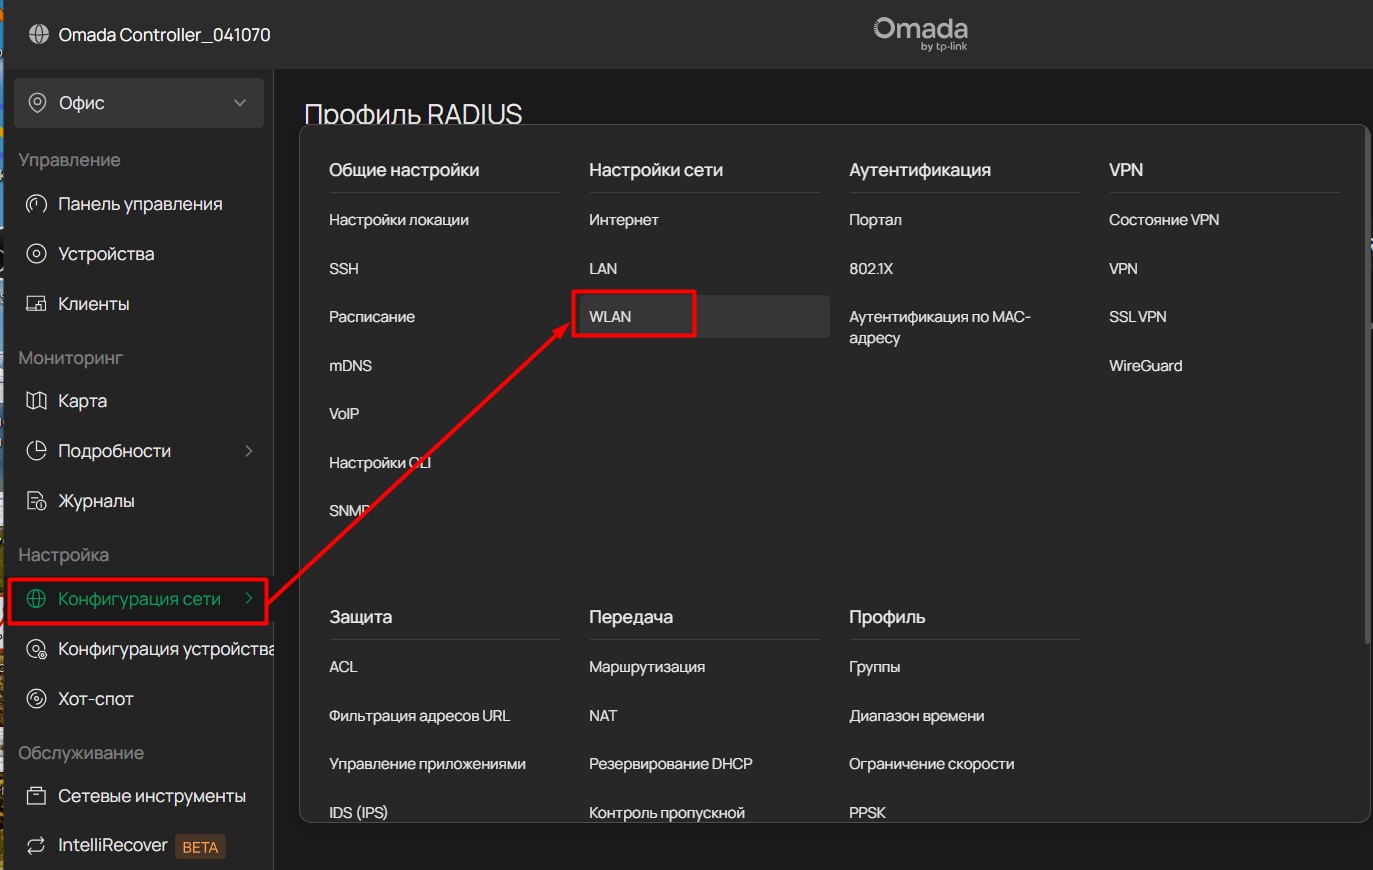Click the Панель управления dashboard icon
Viewport: 1373px width, 870px height.
tap(37, 204)
